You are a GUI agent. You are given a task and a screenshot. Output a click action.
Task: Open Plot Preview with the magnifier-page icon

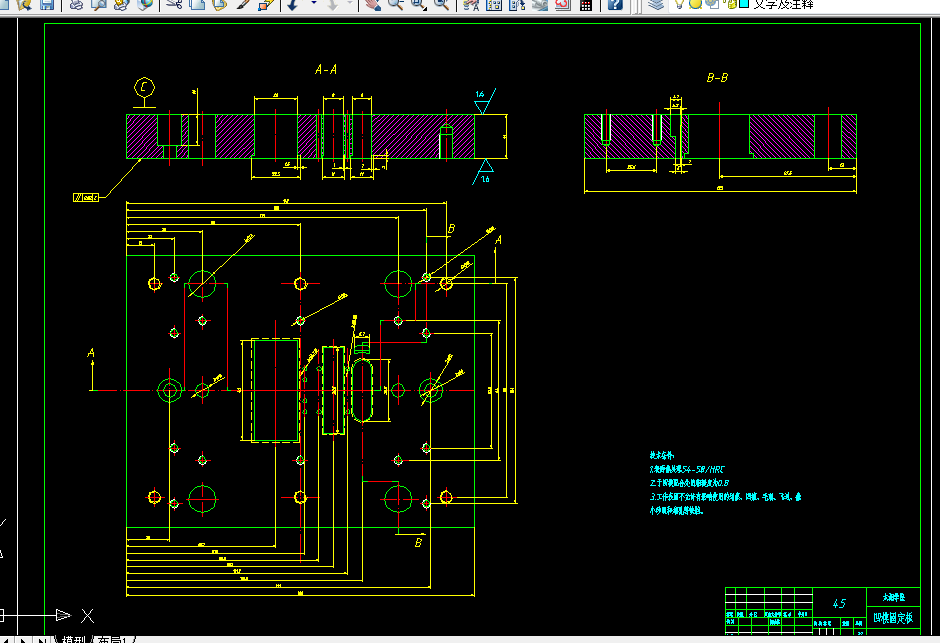click(x=99, y=4)
